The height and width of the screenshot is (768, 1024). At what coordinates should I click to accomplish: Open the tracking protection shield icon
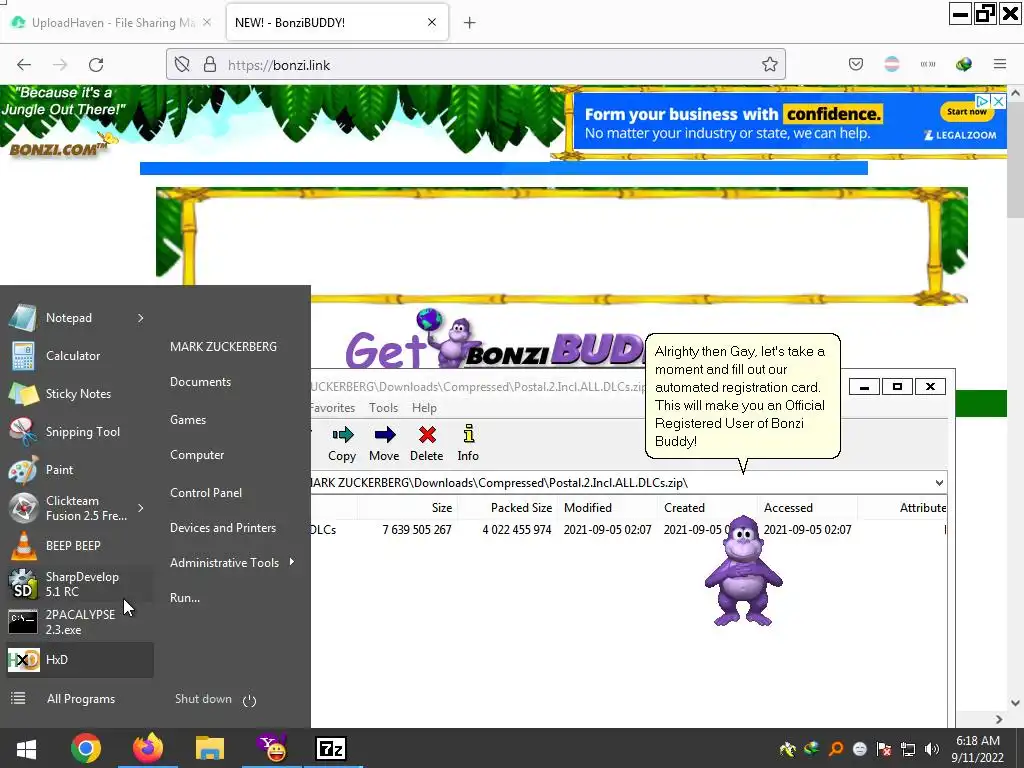182,65
